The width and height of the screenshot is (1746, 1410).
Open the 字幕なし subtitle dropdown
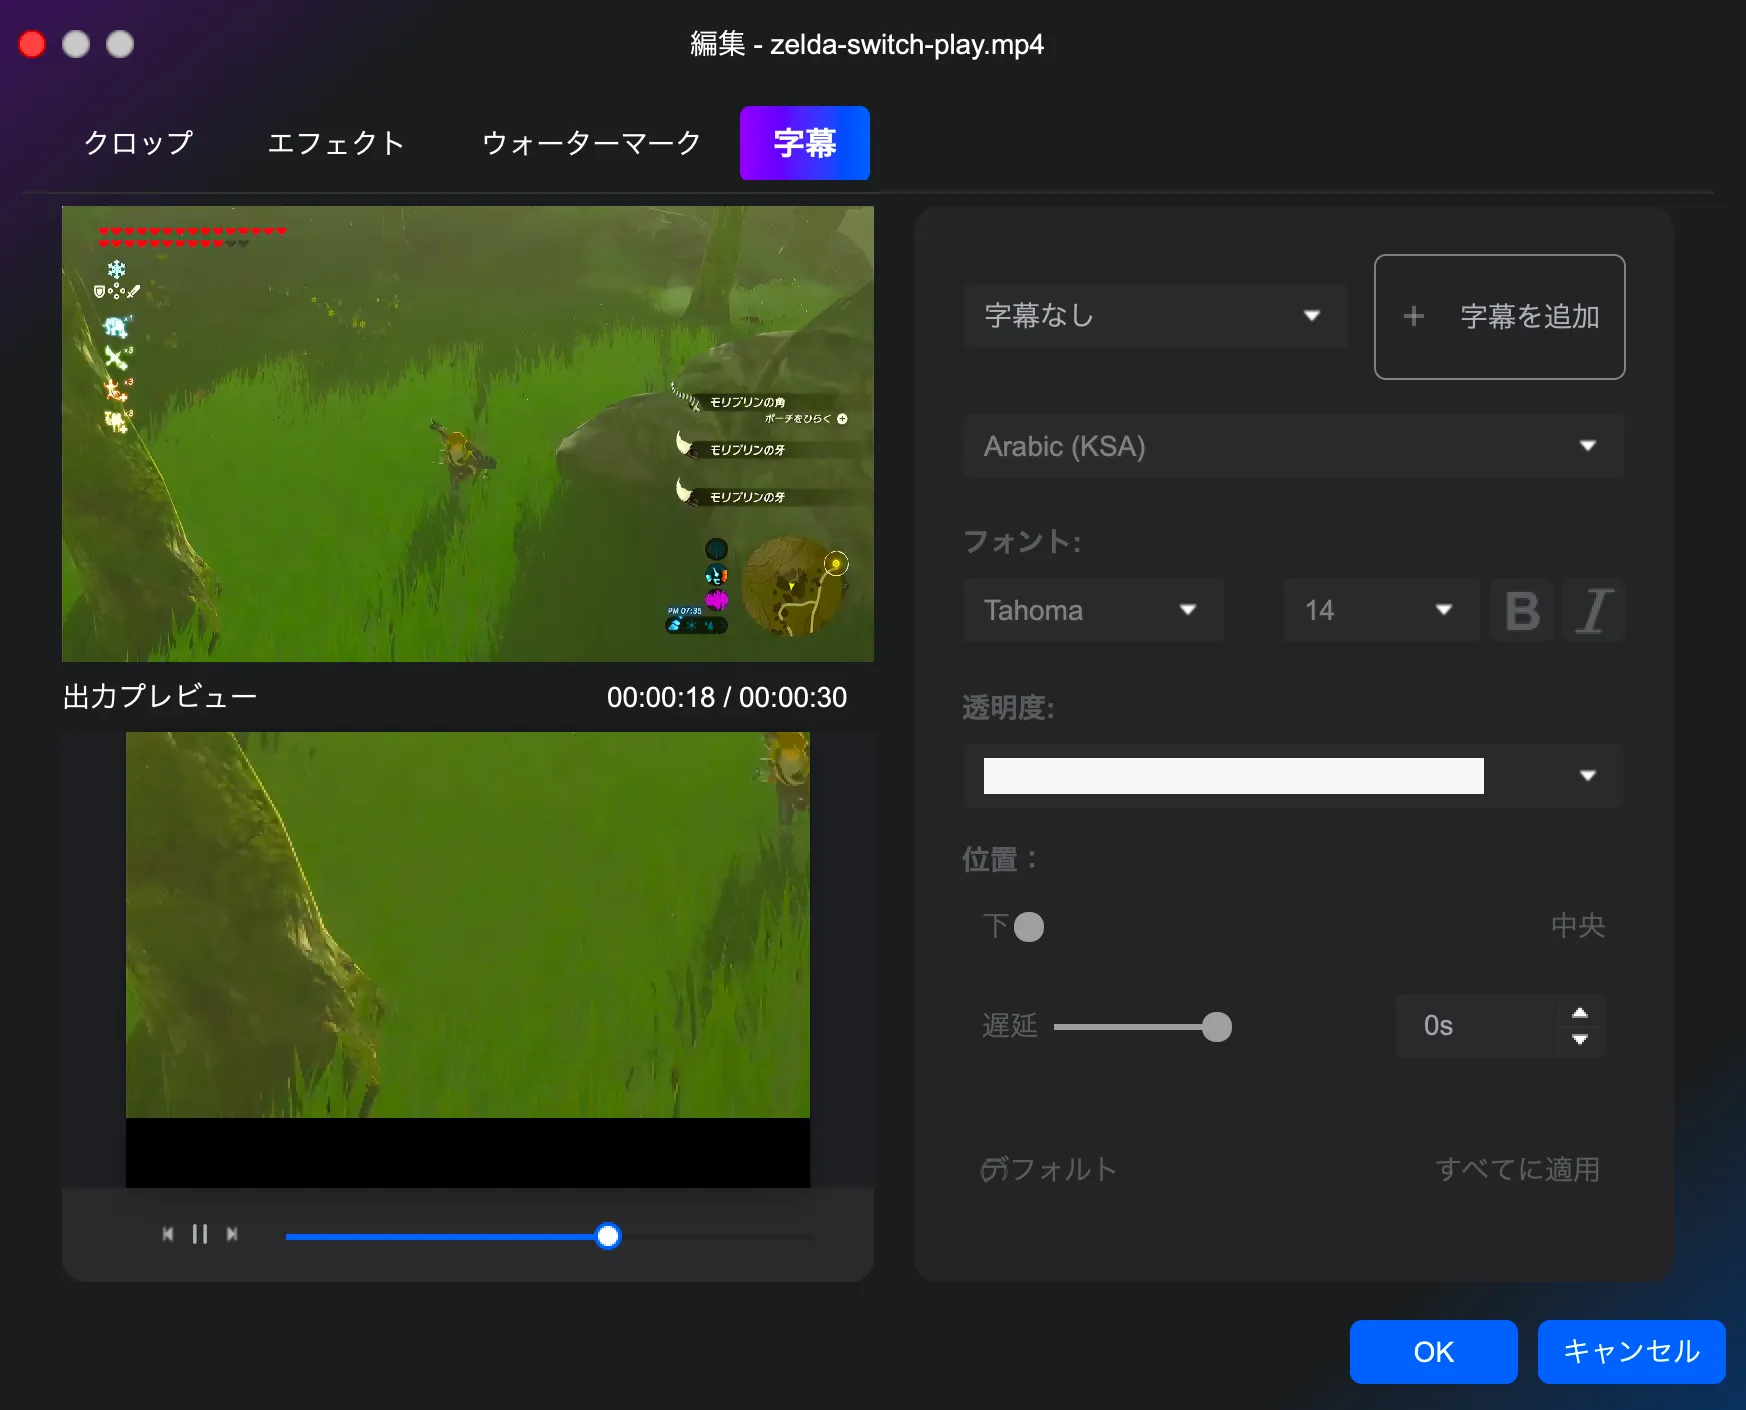[1154, 316]
